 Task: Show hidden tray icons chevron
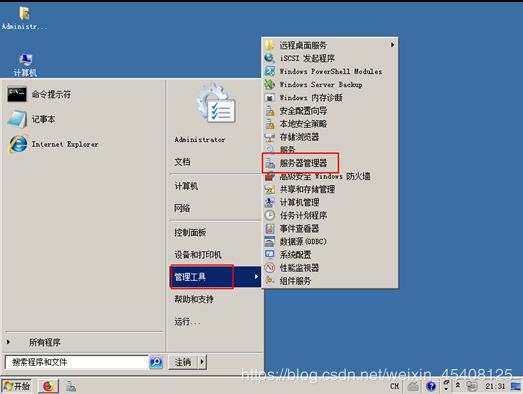tap(458, 385)
